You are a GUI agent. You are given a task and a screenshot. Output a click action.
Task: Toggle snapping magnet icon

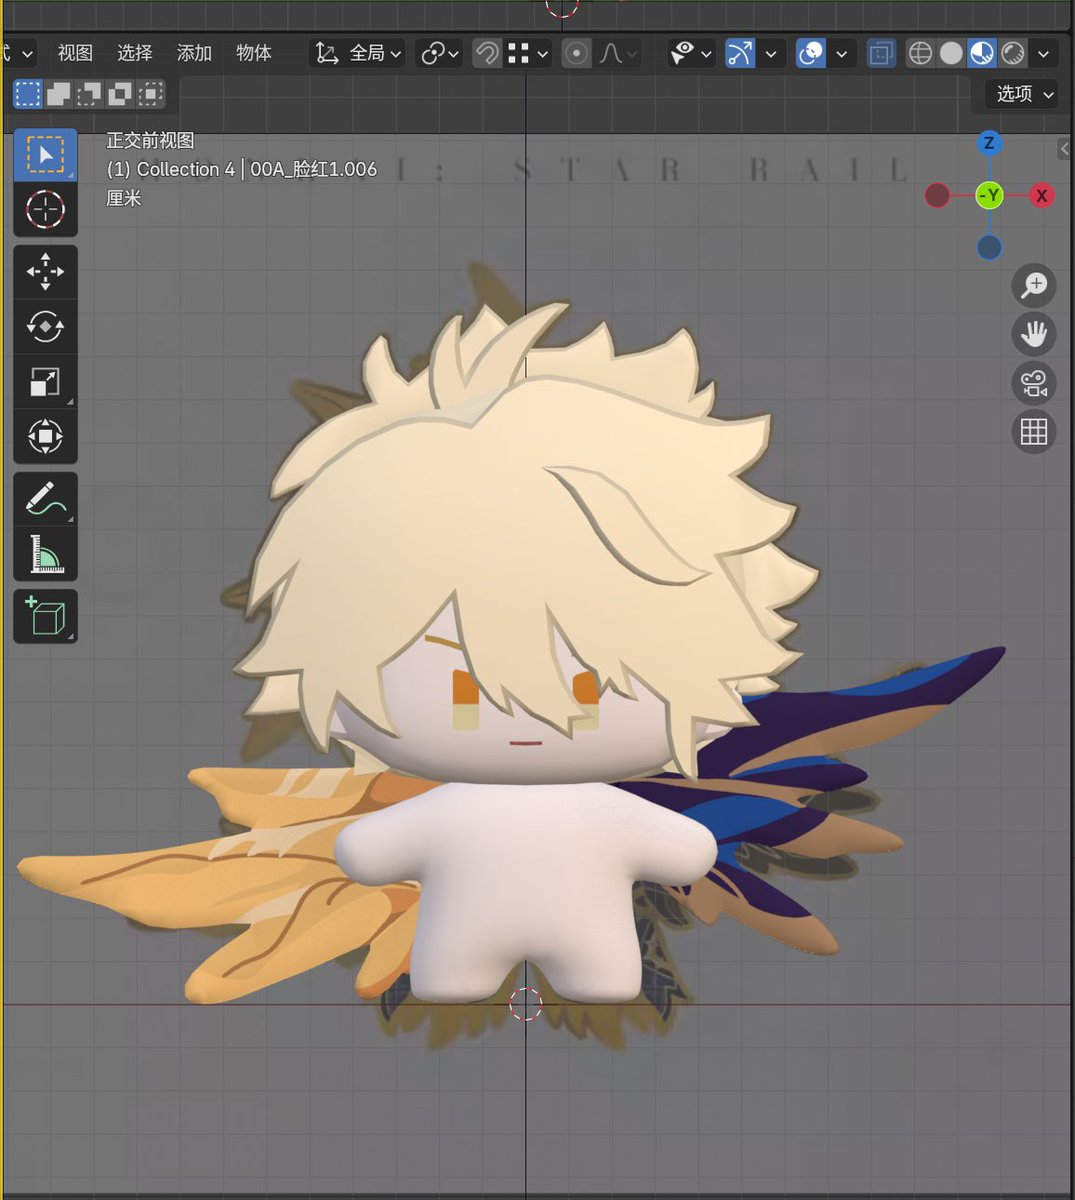487,53
